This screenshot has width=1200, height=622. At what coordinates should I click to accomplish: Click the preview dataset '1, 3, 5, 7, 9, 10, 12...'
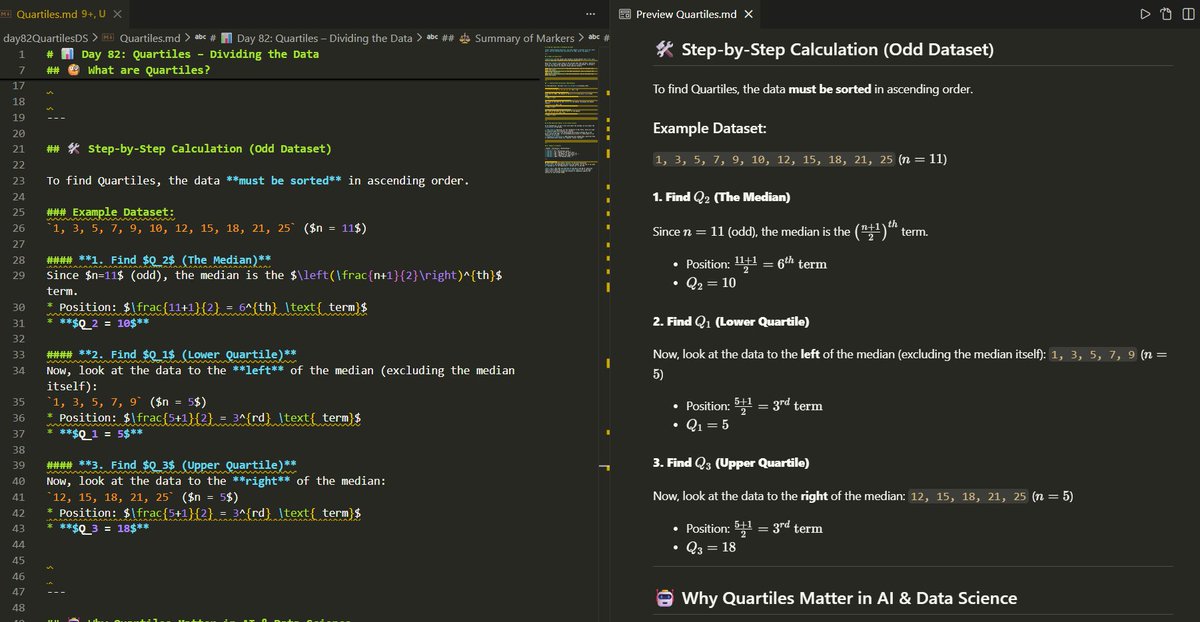tap(776, 160)
